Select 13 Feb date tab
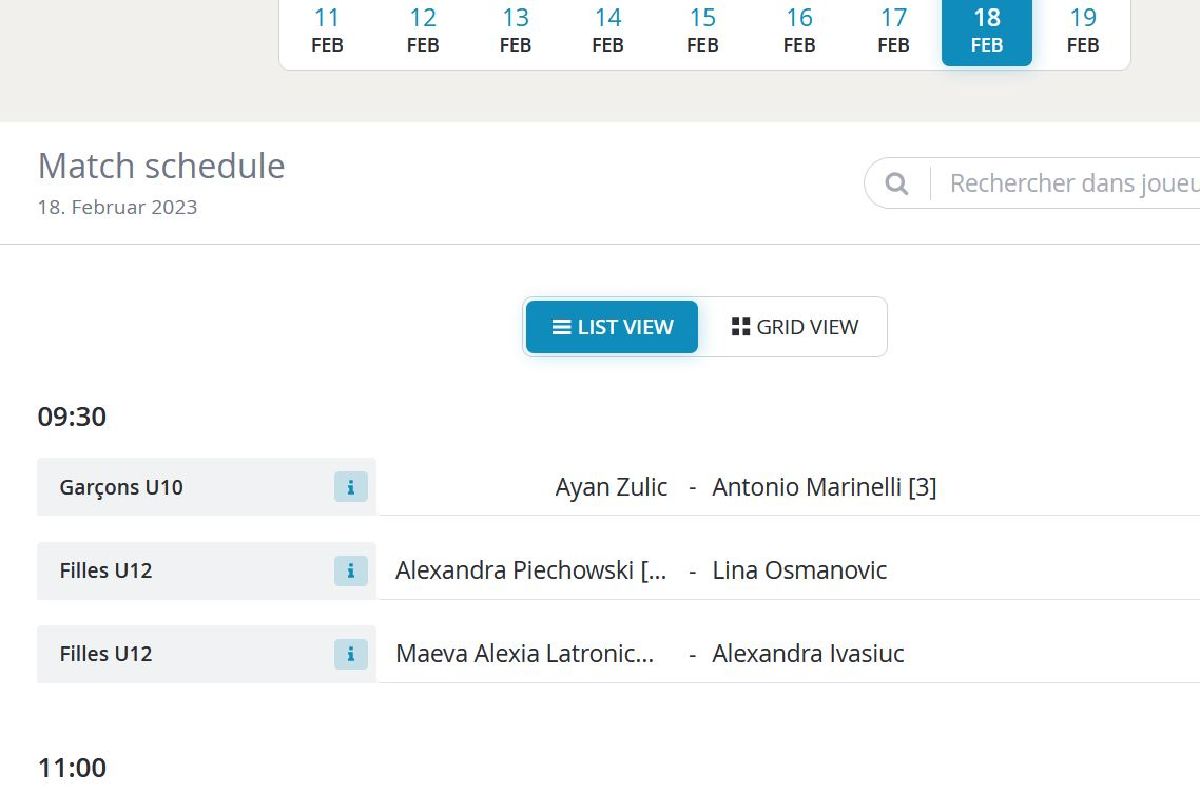This screenshot has width=1200, height=793. point(515,30)
